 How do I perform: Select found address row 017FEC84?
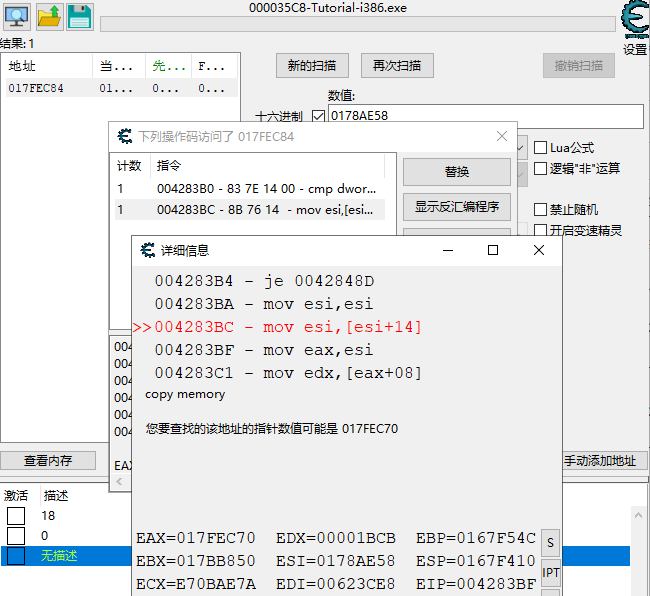(121, 88)
